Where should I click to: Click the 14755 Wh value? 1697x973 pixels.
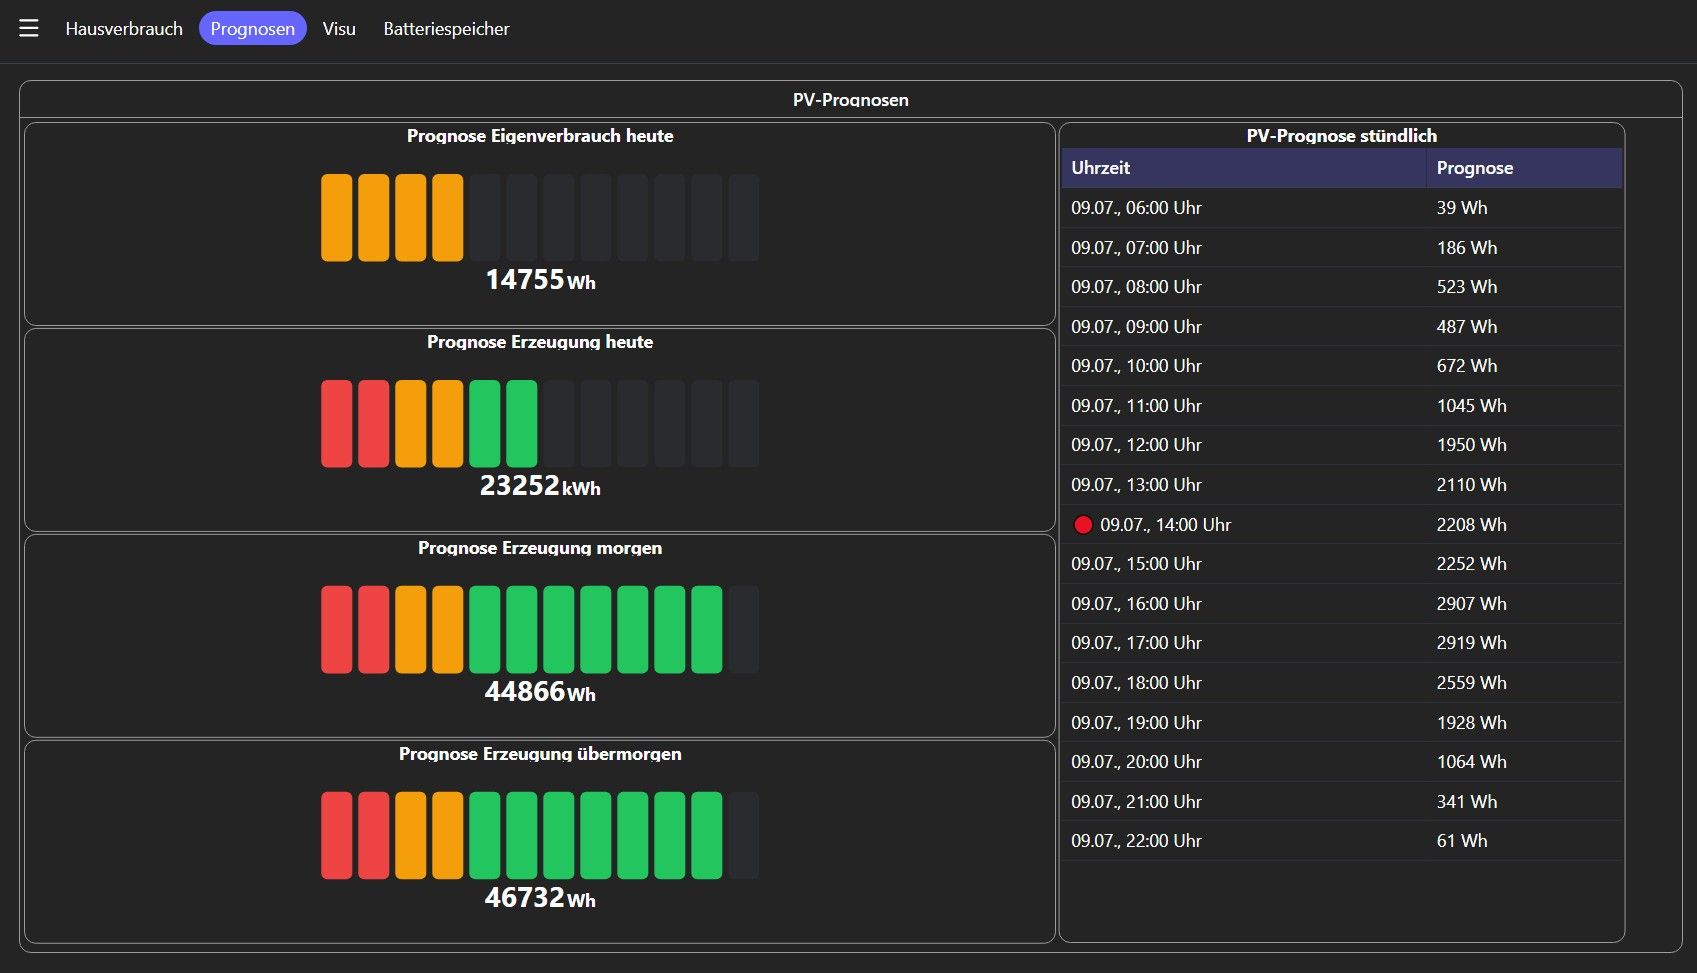coord(540,280)
